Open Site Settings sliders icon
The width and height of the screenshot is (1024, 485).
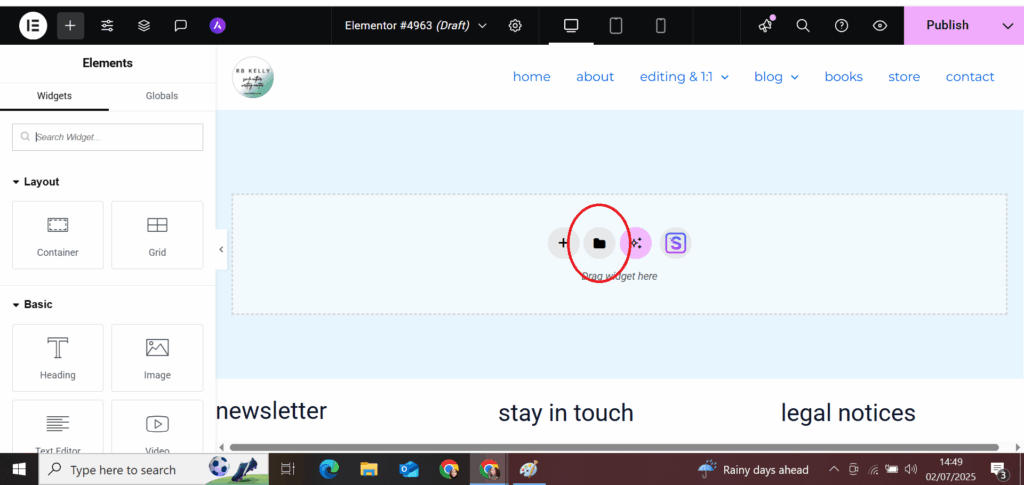coord(107,25)
